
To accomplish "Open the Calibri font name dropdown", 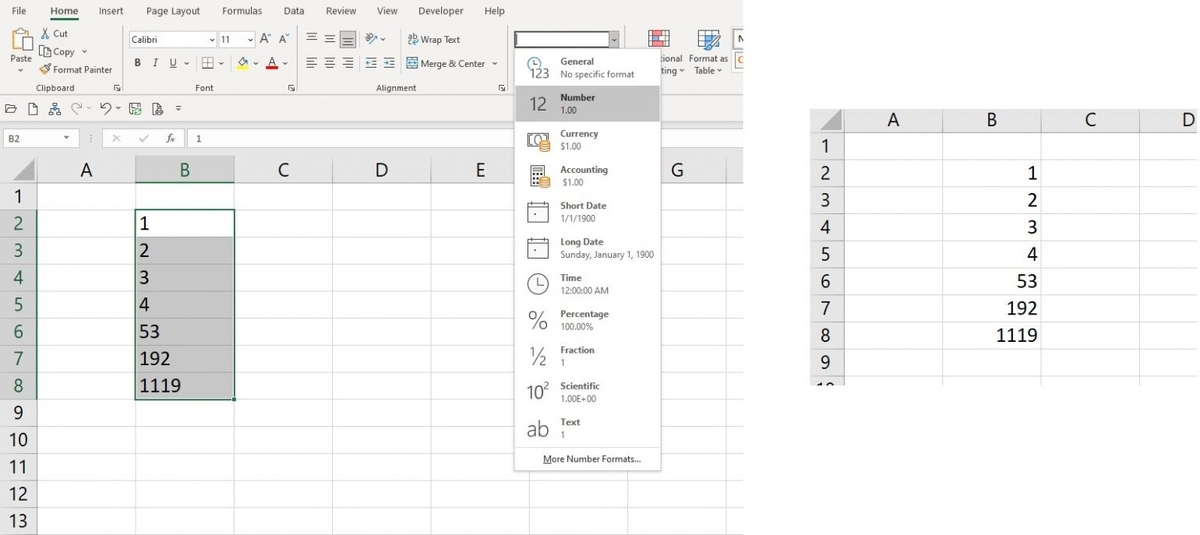I will point(212,39).
